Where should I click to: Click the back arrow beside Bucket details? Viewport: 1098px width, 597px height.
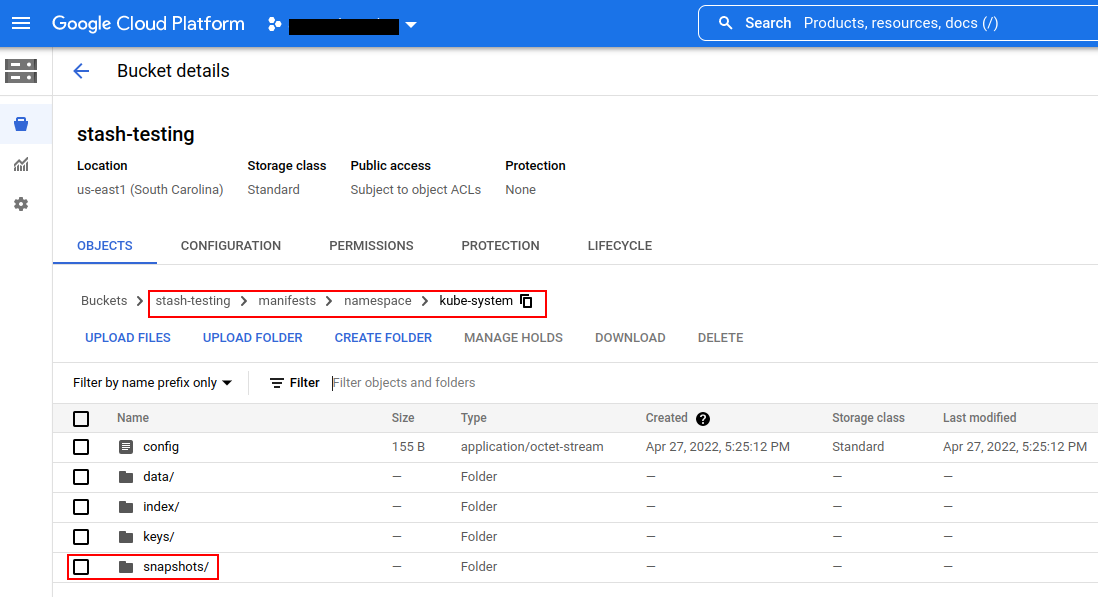(81, 71)
